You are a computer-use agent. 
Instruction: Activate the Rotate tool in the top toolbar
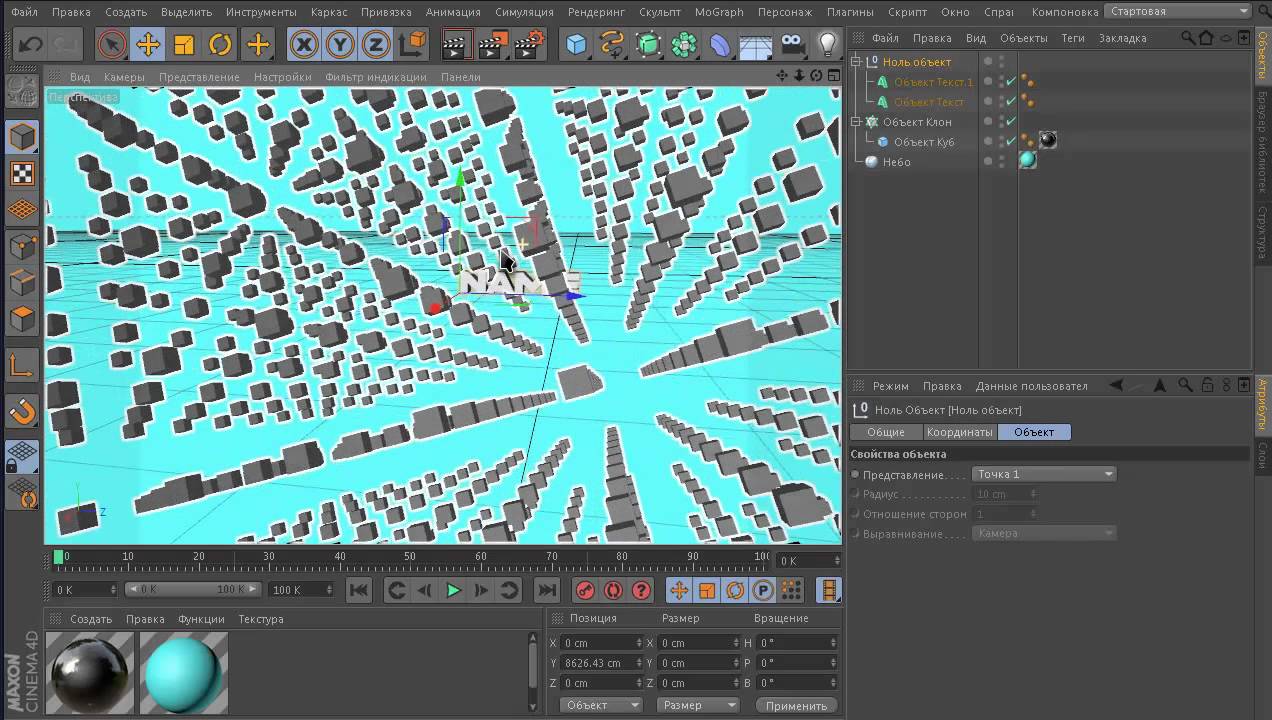coord(220,45)
